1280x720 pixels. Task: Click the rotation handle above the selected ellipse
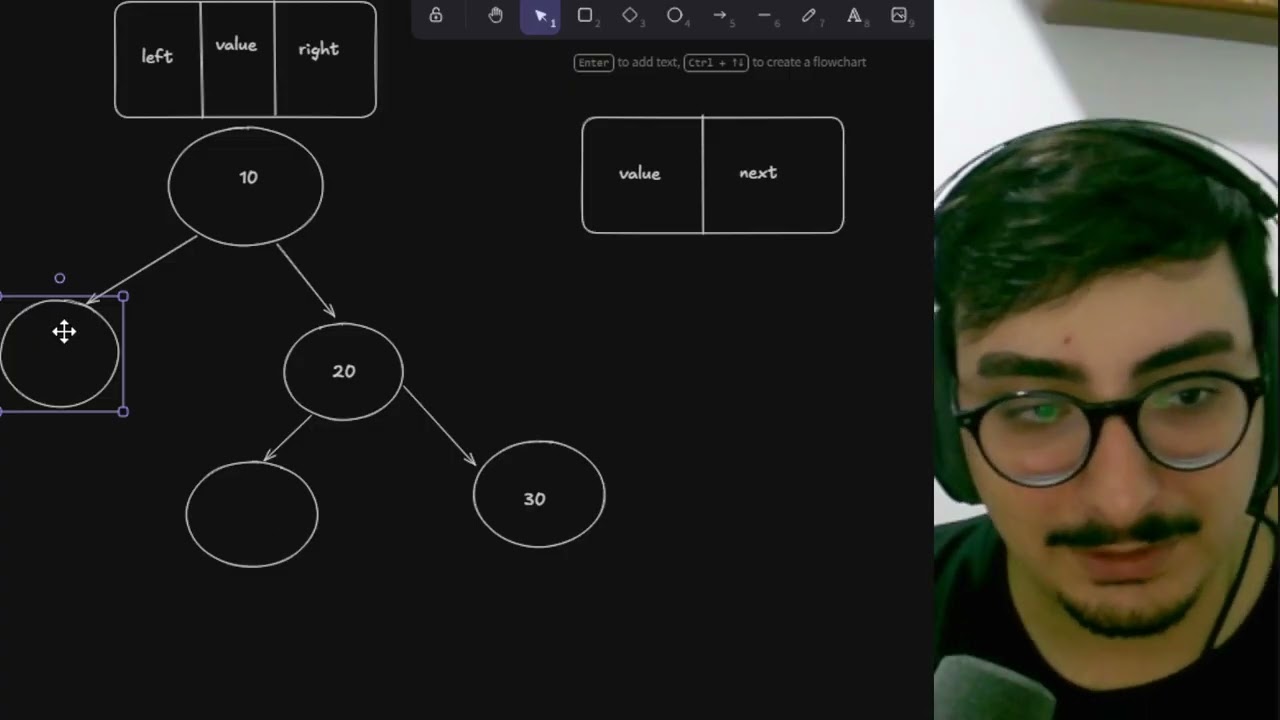click(60, 279)
